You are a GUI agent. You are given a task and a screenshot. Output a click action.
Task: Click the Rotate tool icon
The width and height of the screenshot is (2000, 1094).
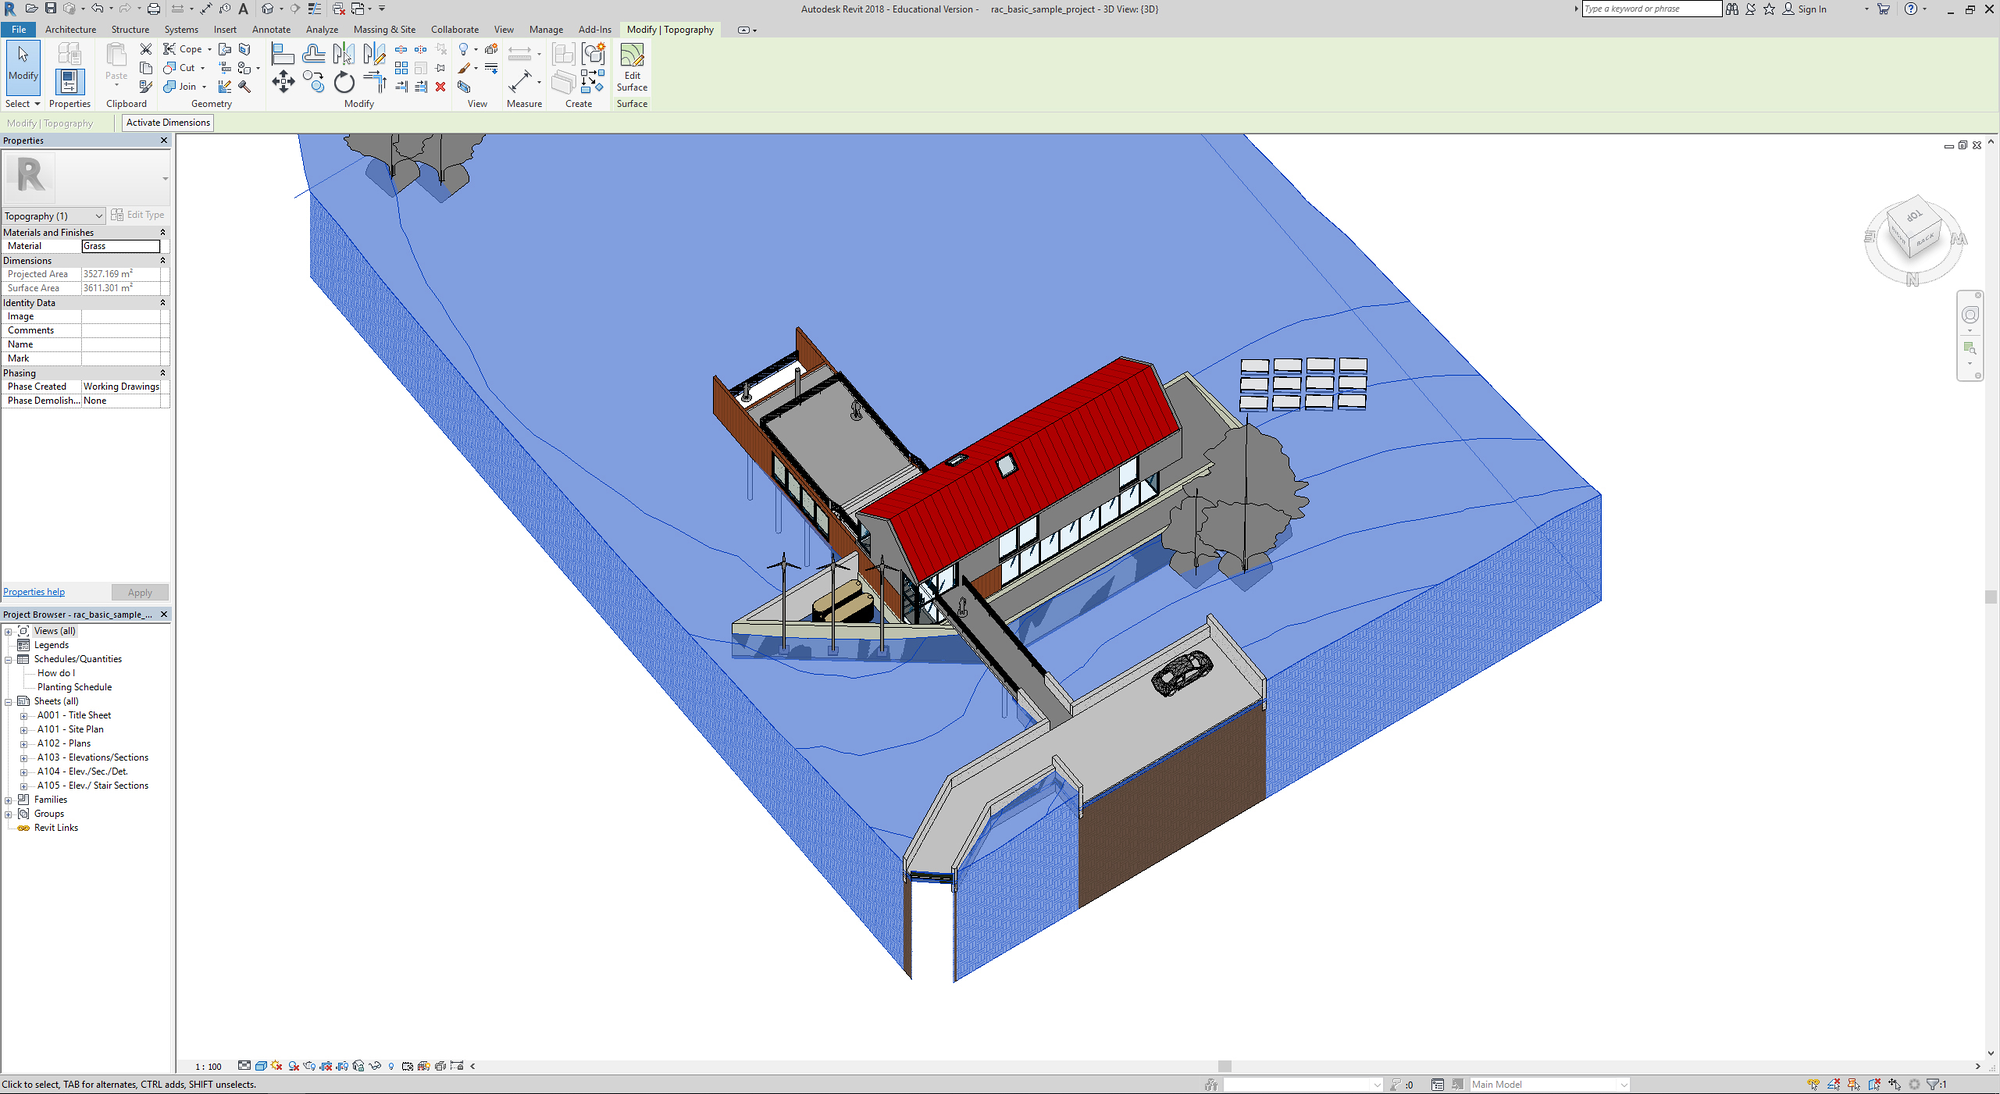click(x=344, y=83)
